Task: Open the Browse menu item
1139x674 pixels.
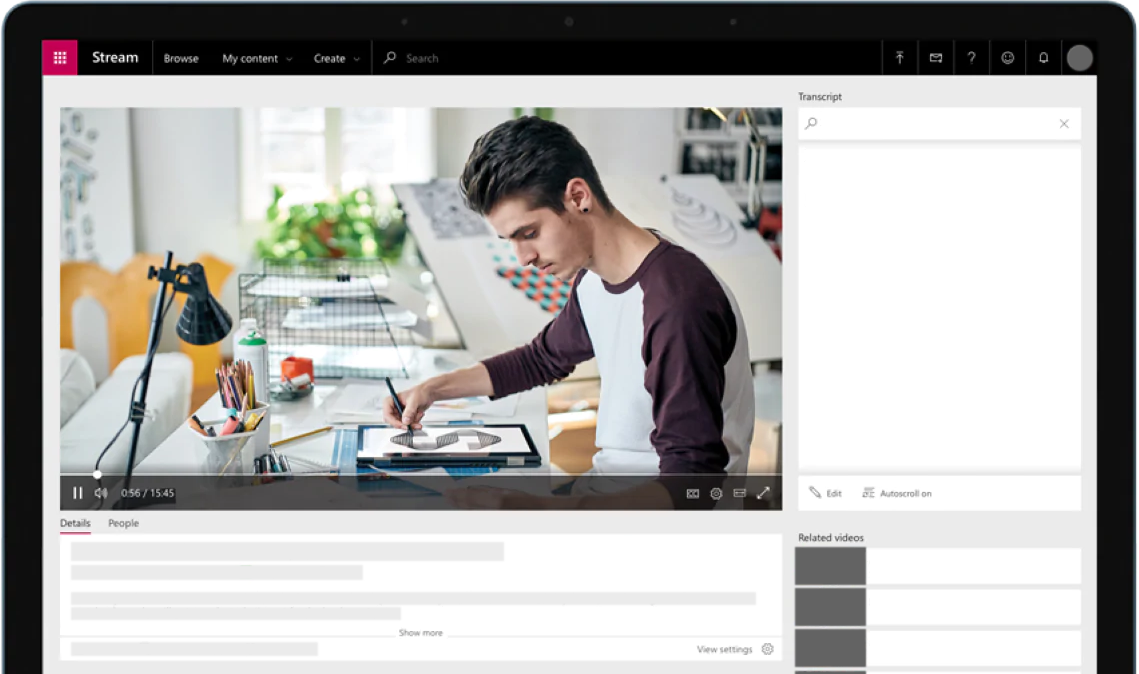Action: pos(181,58)
